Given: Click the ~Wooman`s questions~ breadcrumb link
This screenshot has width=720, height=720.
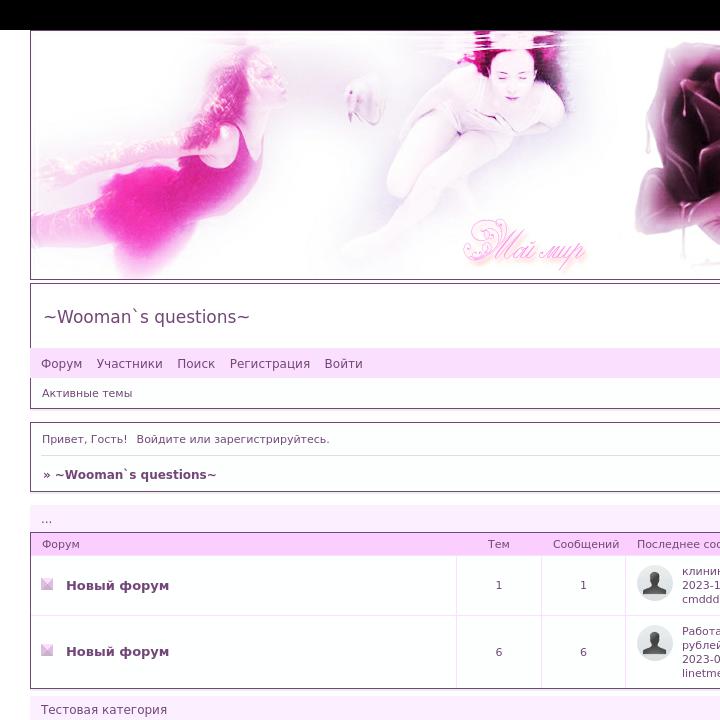Looking at the screenshot, I should [x=135, y=475].
